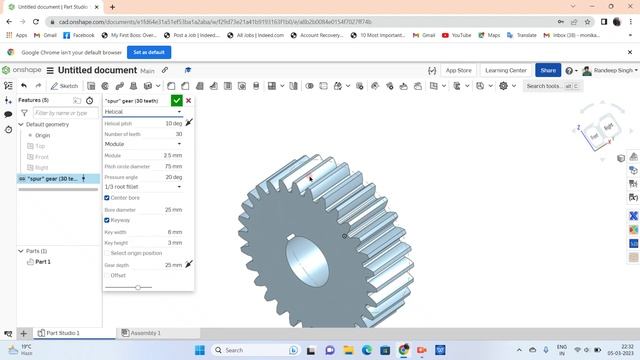
Task: Select the Loft tool icon
Action: tap(133, 86)
